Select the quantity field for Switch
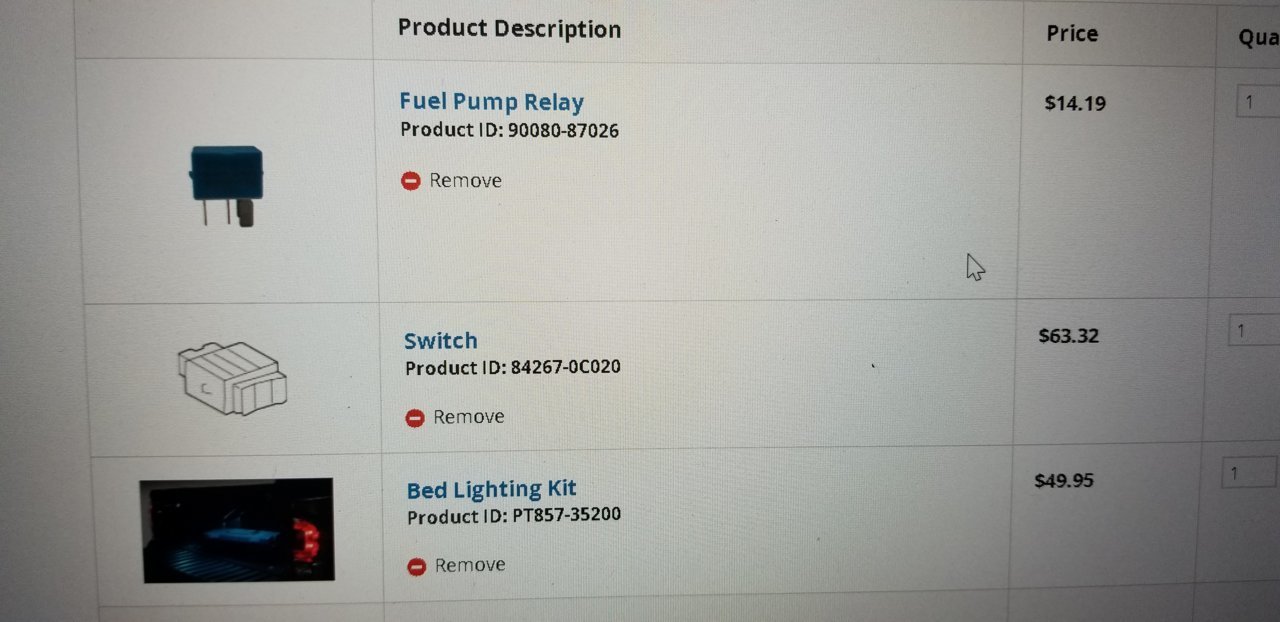Screen dimensions: 1280x622 [1254, 330]
